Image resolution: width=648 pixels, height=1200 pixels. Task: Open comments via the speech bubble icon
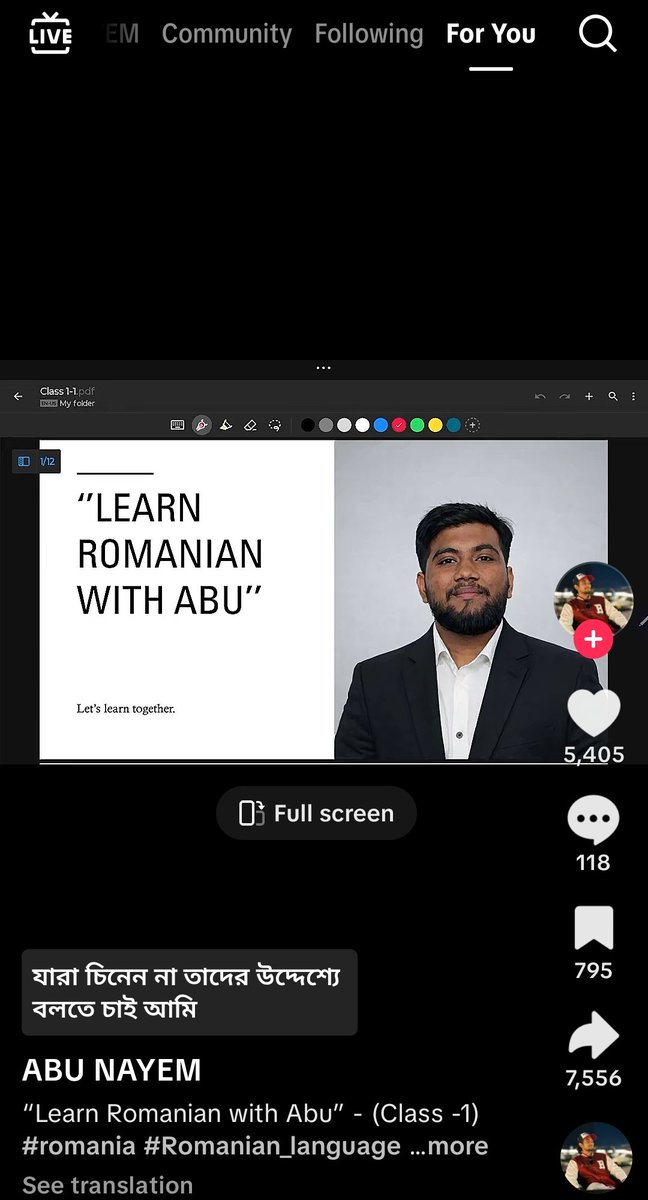click(593, 821)
